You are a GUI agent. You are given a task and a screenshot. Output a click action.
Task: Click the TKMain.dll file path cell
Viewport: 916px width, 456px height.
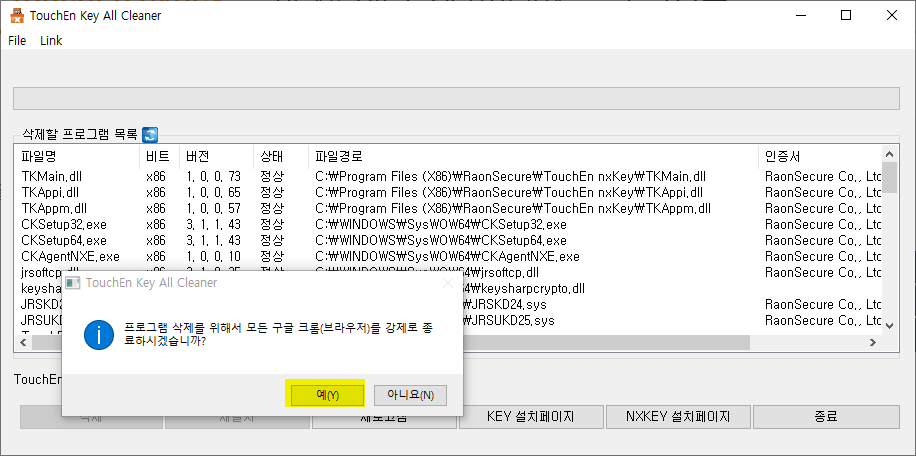(x=511, y=176)
